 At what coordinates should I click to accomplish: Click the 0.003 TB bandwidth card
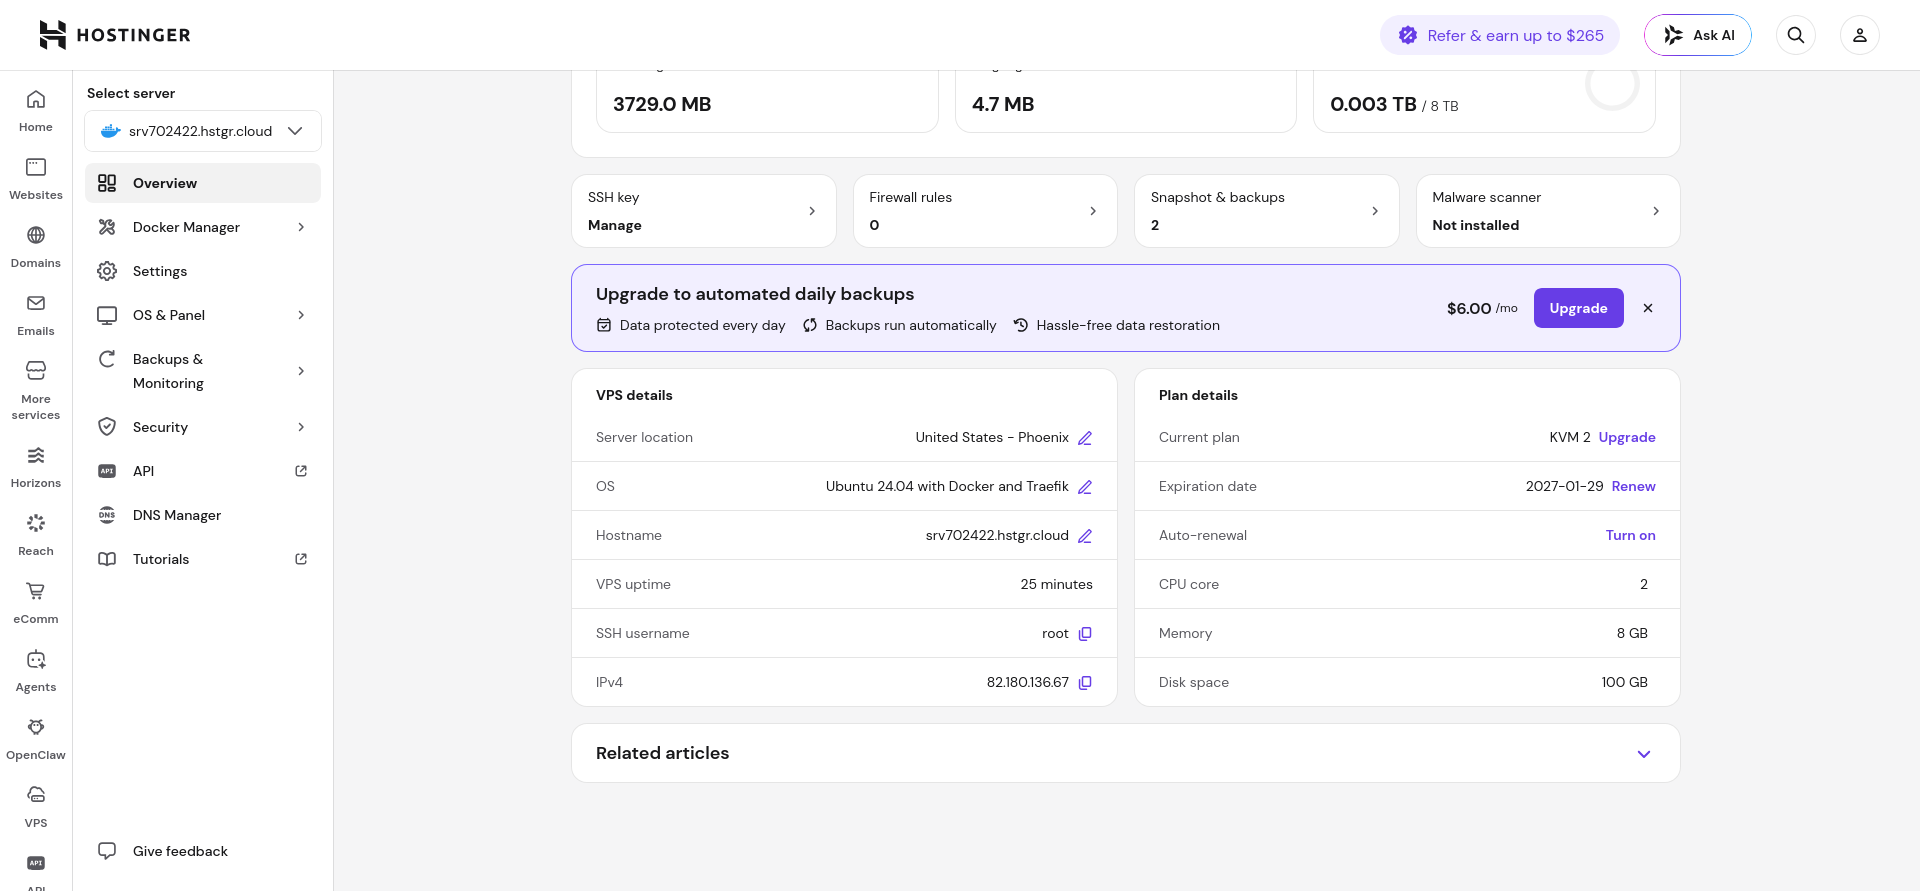[1484, 101]
